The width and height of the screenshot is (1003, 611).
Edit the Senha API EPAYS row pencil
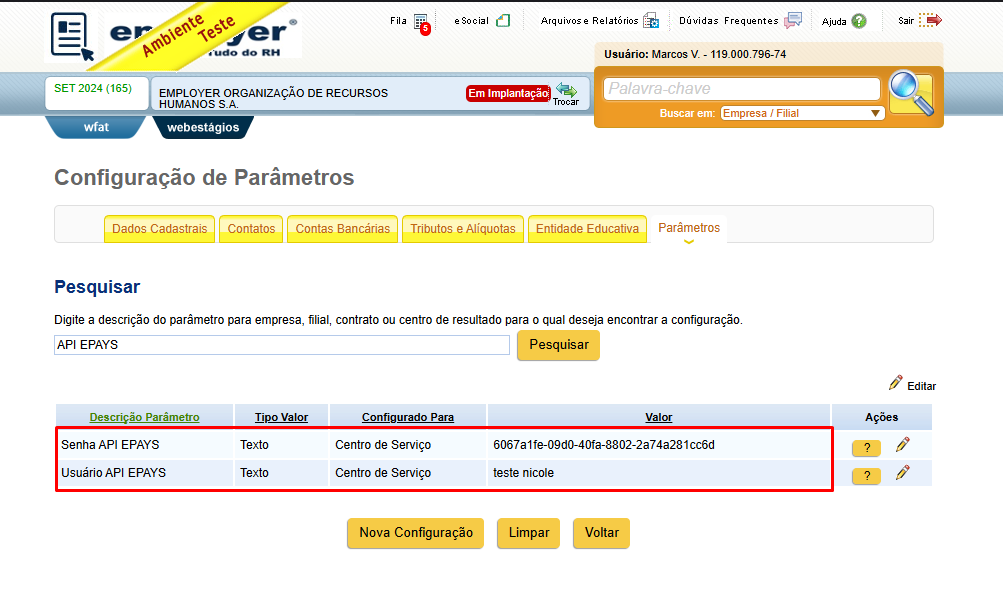(903, 444)
